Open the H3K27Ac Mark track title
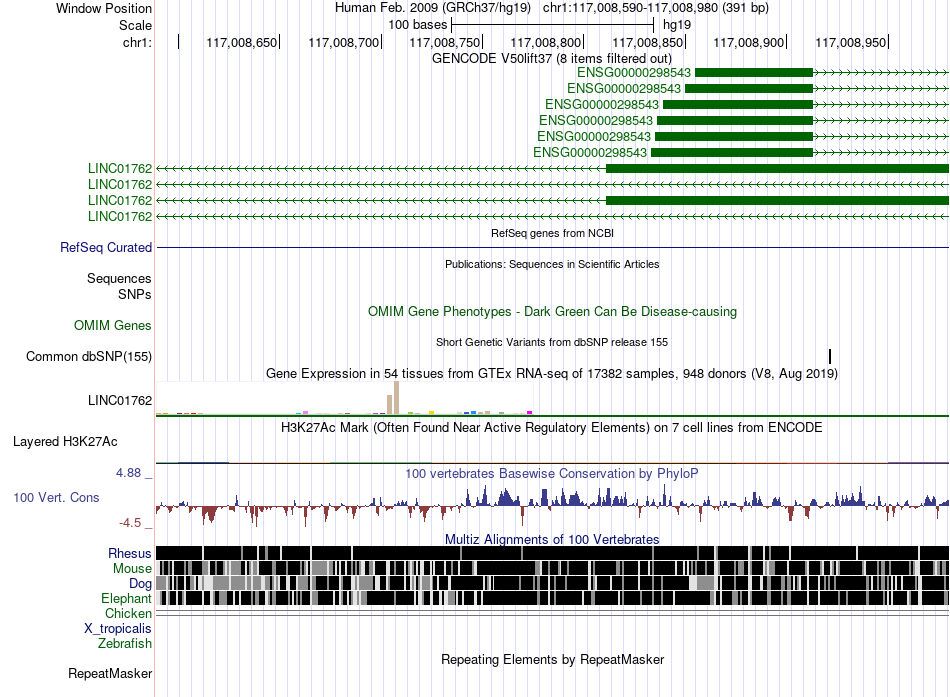The height and width of the screenshot is (697, 950). tap(552, 427)
